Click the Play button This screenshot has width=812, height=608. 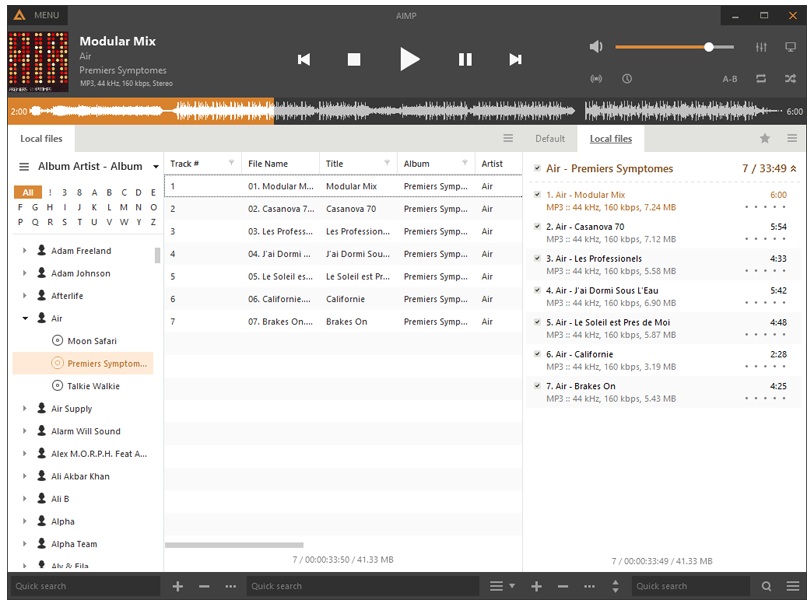(410, 60)
